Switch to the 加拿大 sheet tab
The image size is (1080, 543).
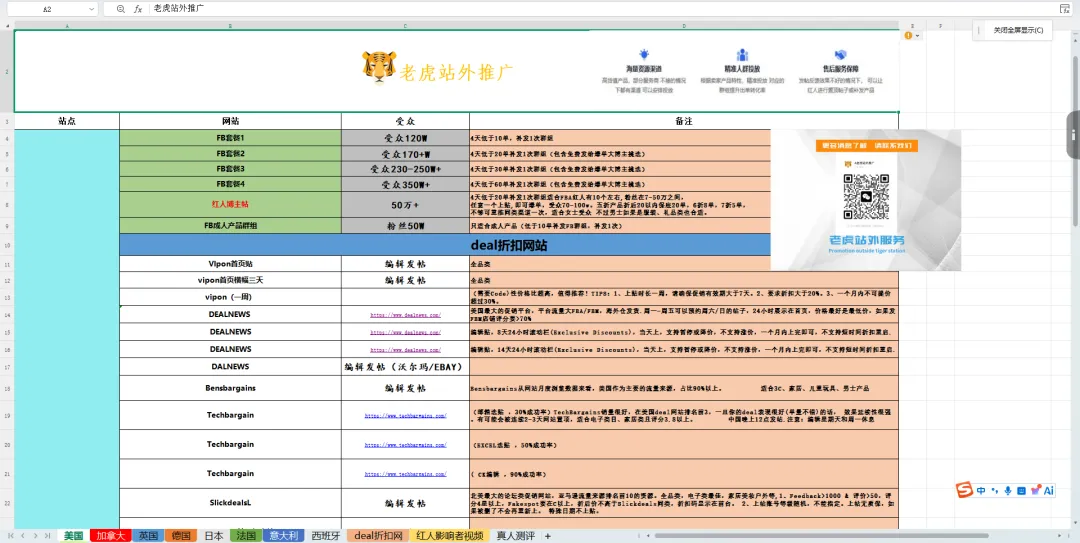[x=110, y=535]
